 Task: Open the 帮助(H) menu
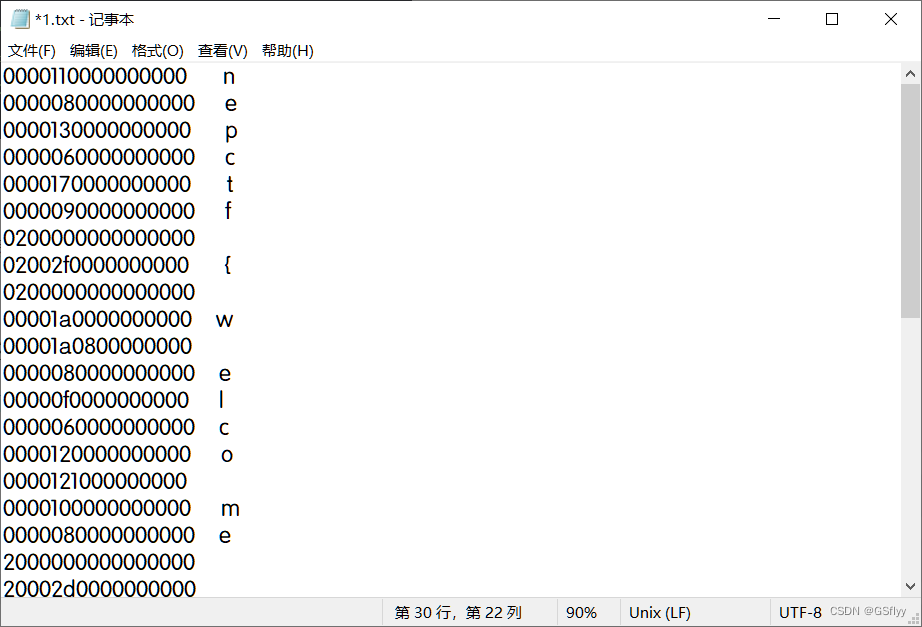click(287, 50)
